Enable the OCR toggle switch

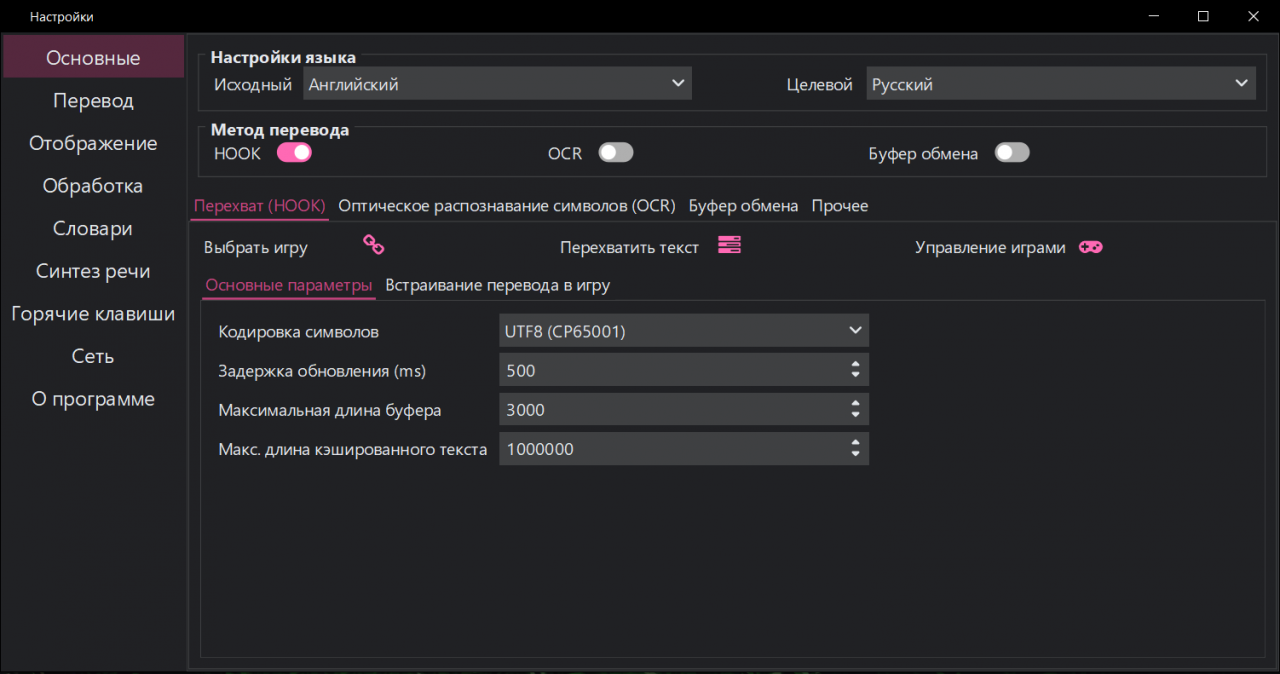[x=616, y=153]
